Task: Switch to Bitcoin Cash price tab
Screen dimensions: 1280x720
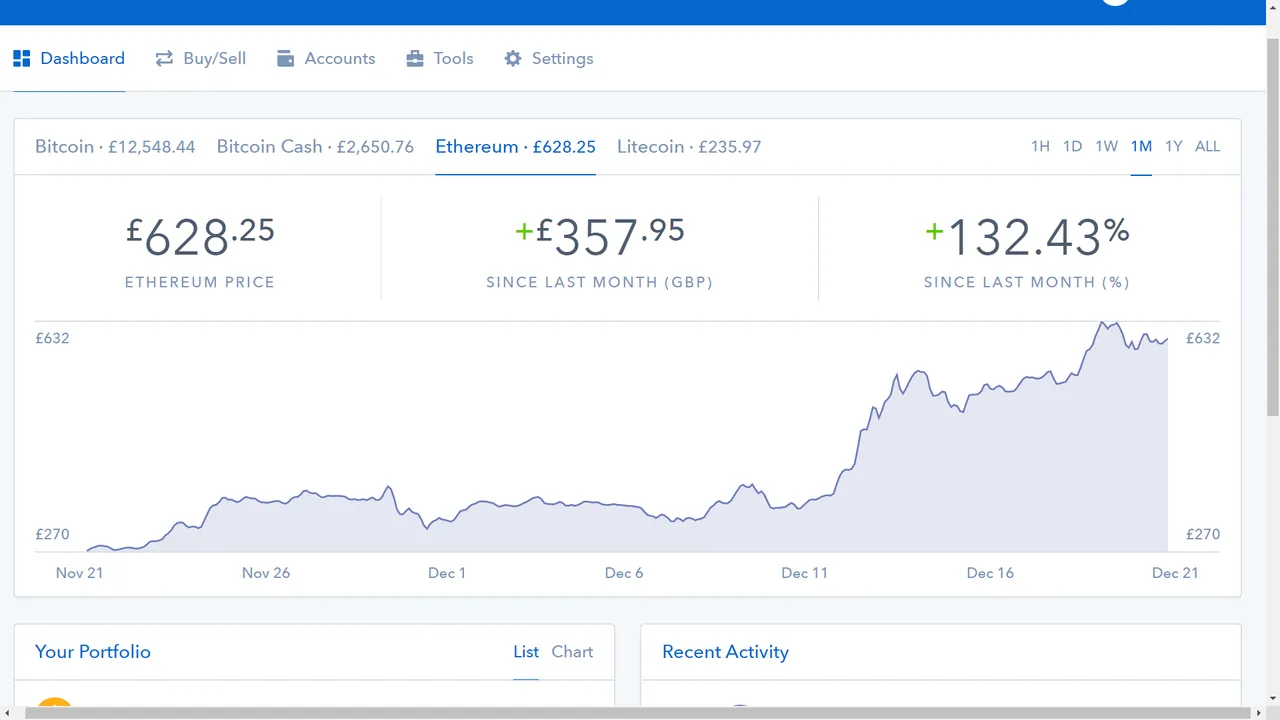Action: click(315, 147)
